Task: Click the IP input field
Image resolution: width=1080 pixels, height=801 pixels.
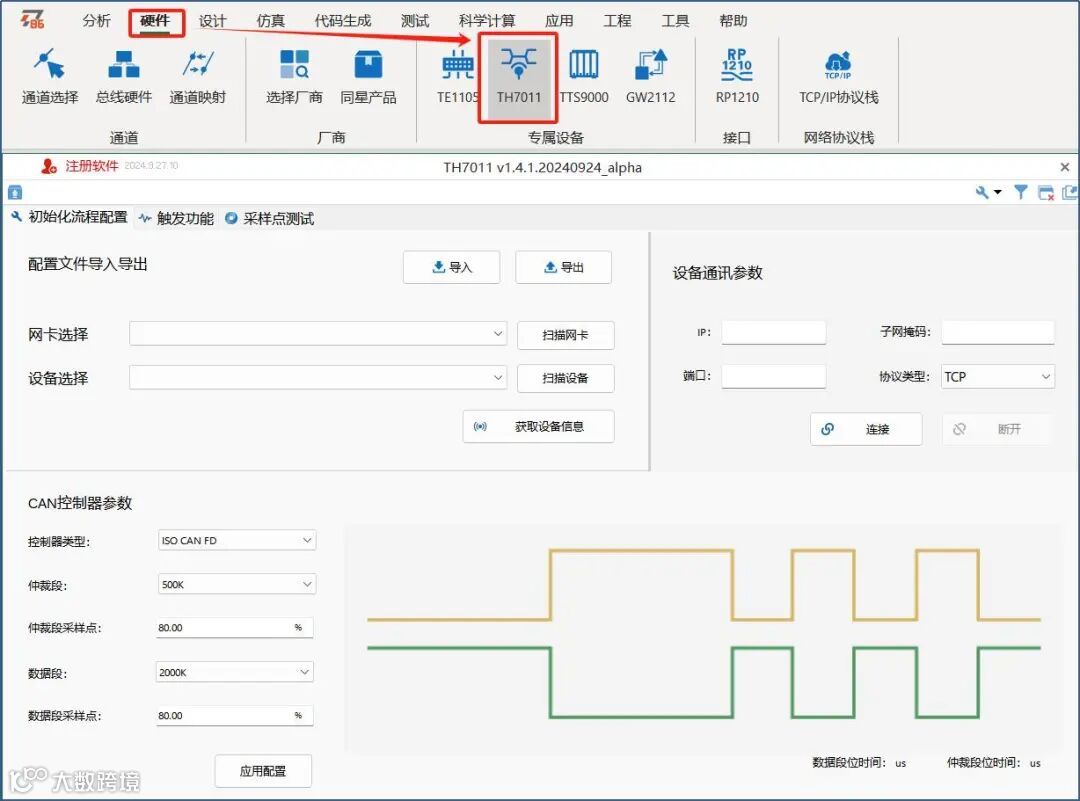Action: point(773,333)
